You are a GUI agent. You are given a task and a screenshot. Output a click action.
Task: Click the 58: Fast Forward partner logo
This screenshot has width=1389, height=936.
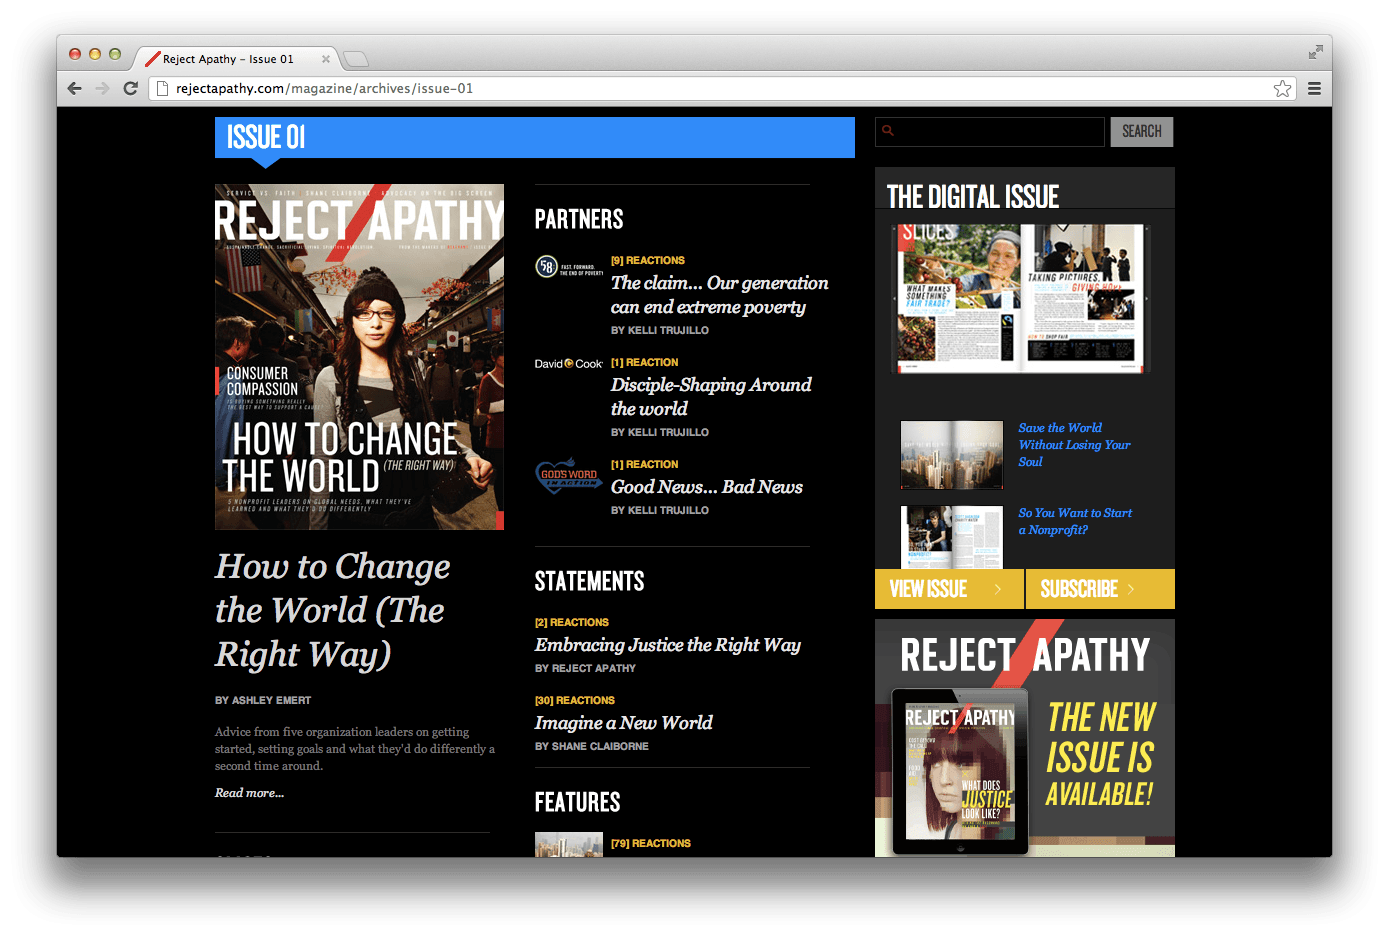pyautogui.click(x=569, y=267)
